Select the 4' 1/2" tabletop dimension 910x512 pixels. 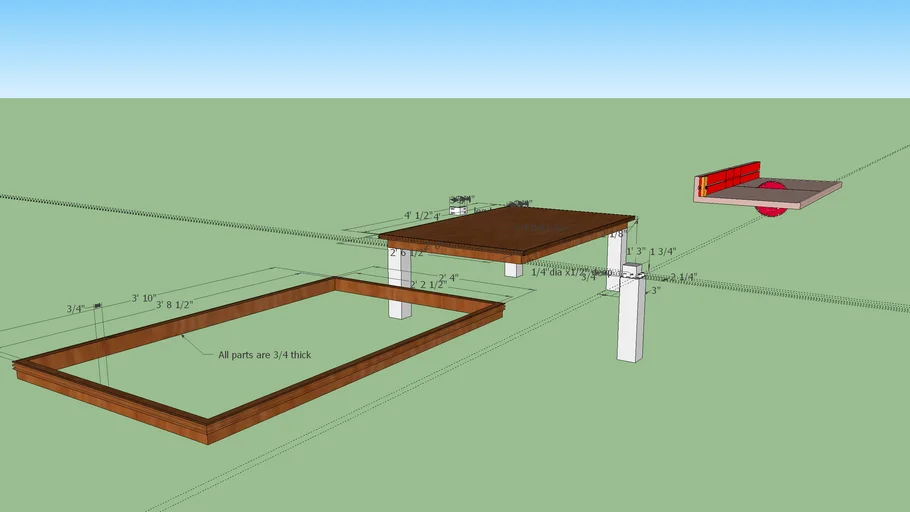tap(417, 215)
